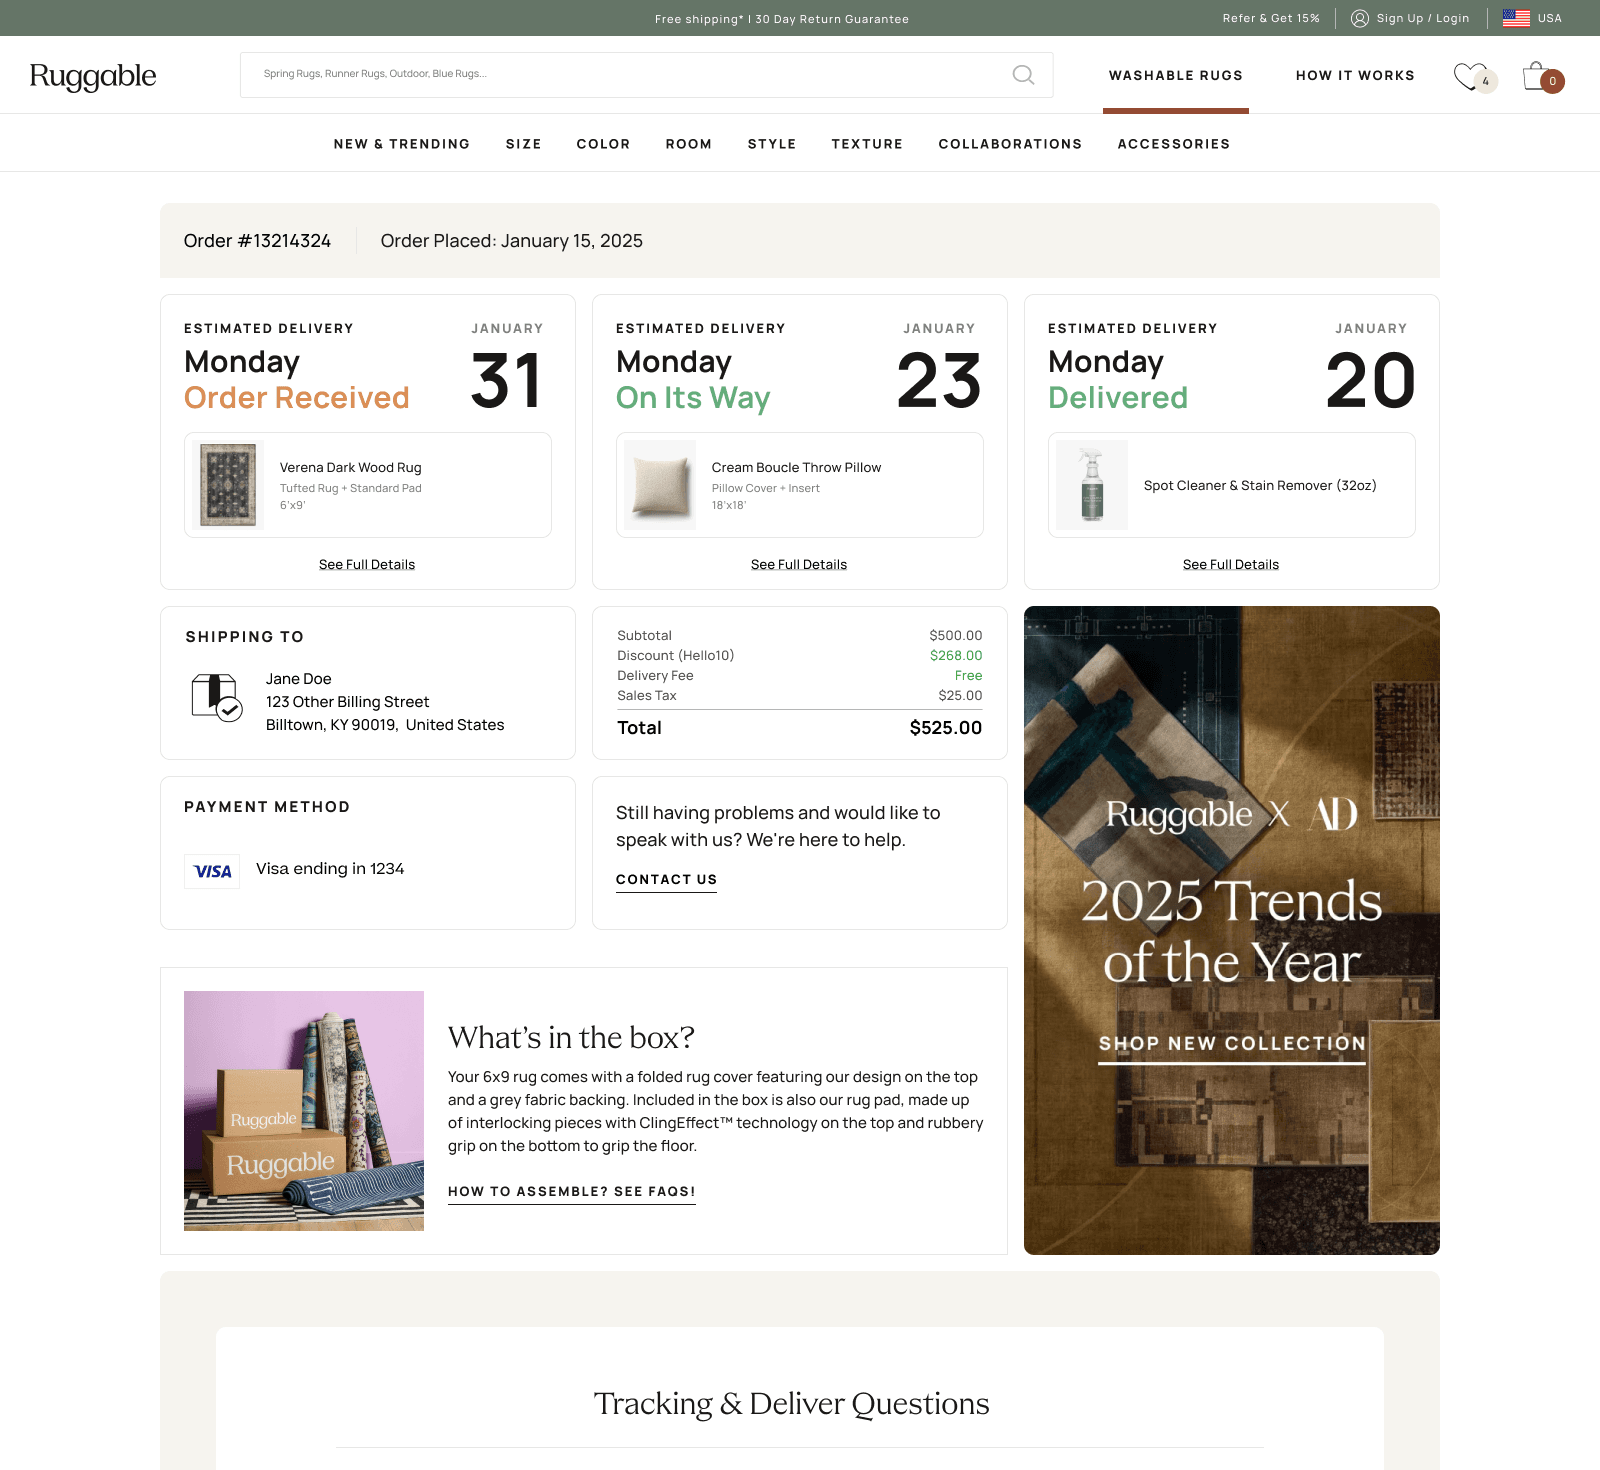
Task: Open Verena Dark Wood Rug thumbnail
Action: [x=228, y=485]
